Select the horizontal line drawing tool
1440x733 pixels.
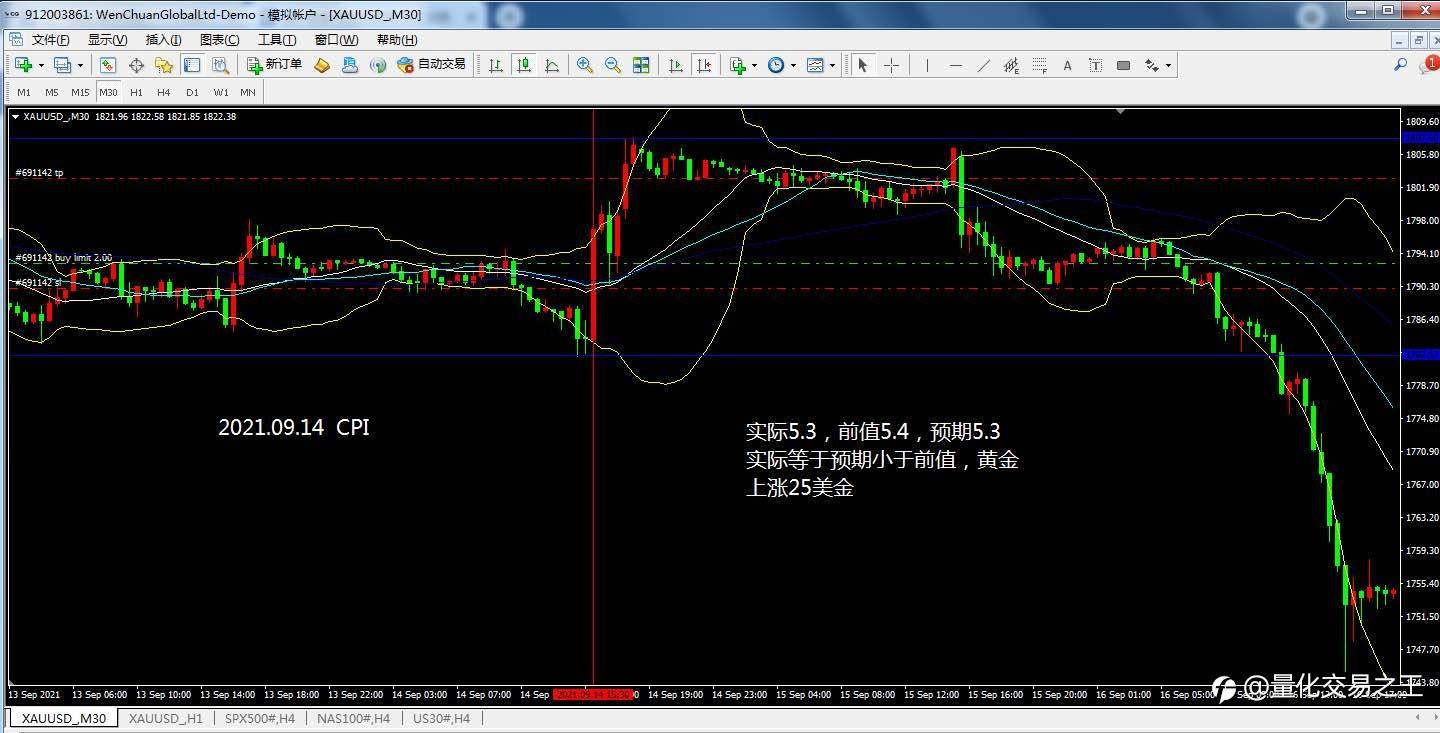(955, 65)
